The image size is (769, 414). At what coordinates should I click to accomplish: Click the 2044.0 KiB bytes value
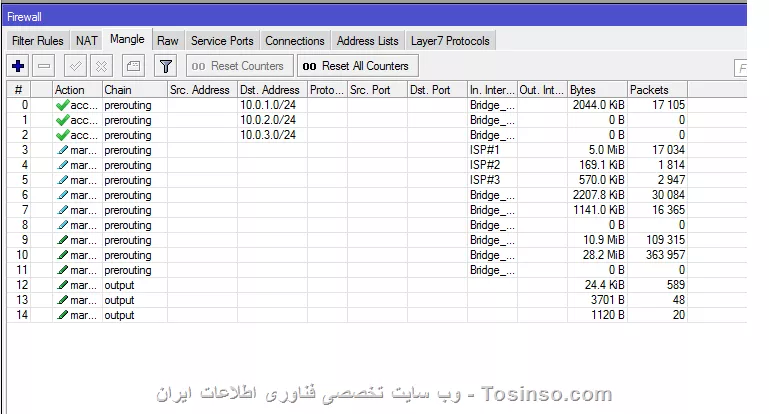point(598,105)
